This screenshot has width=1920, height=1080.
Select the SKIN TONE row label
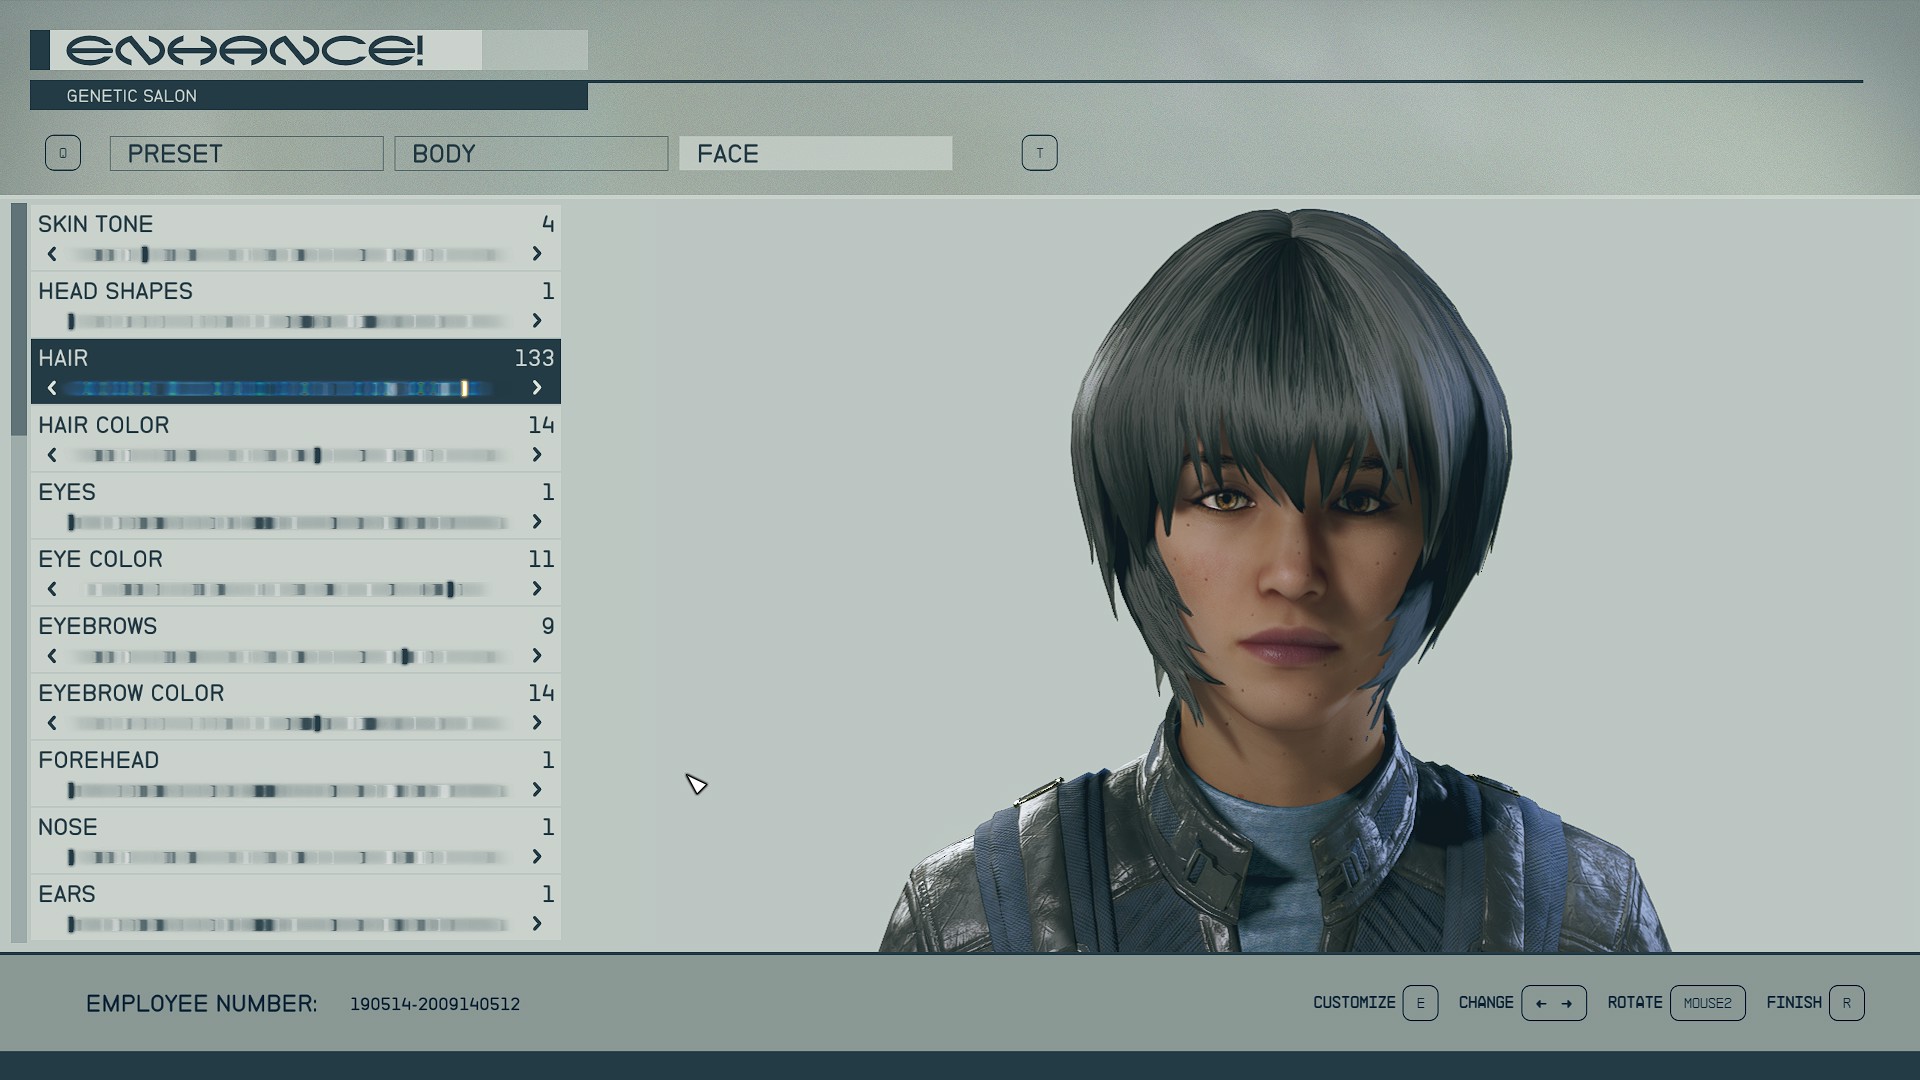click(x=95, y=224)
